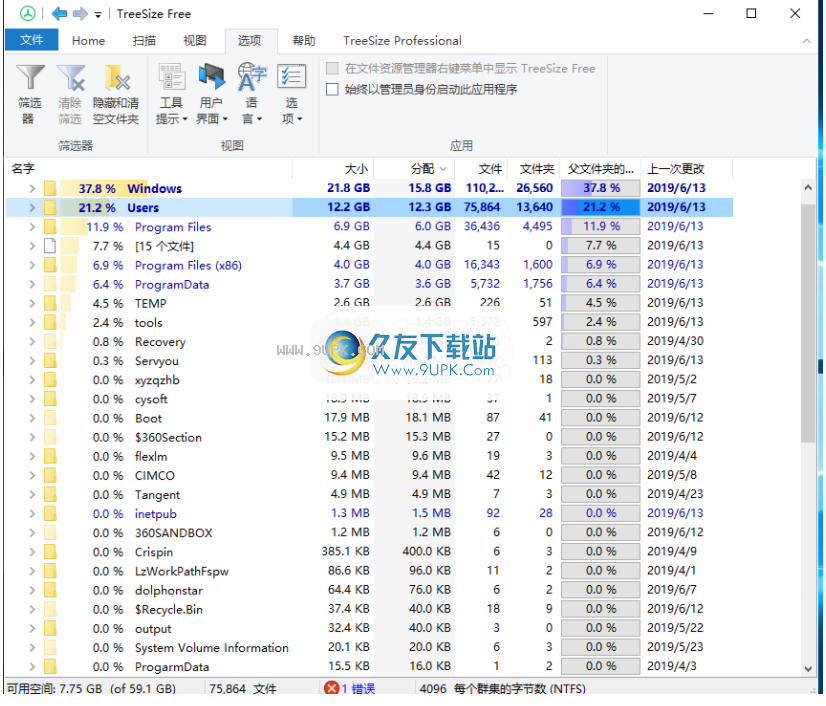Sort by the 分配 allocated column header
Image resolution: width=826 pixels, height=706 pixels.
414,169
